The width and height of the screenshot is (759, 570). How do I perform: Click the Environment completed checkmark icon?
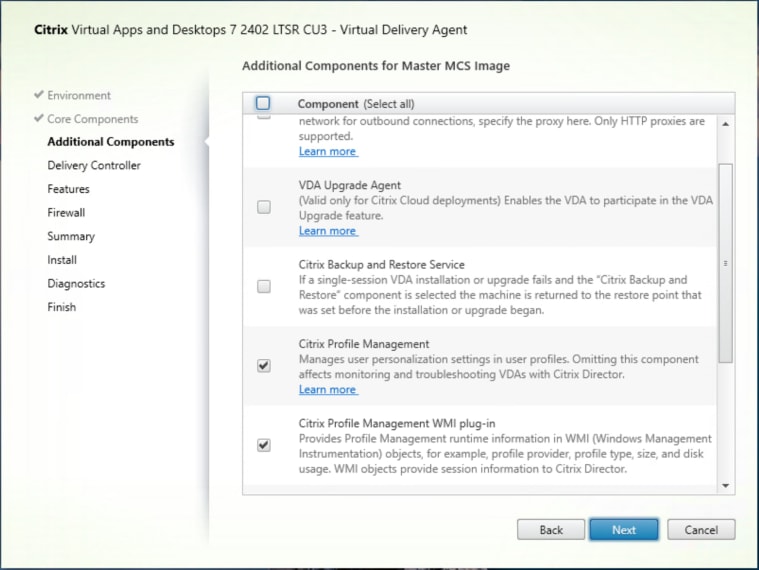[39, 94]
